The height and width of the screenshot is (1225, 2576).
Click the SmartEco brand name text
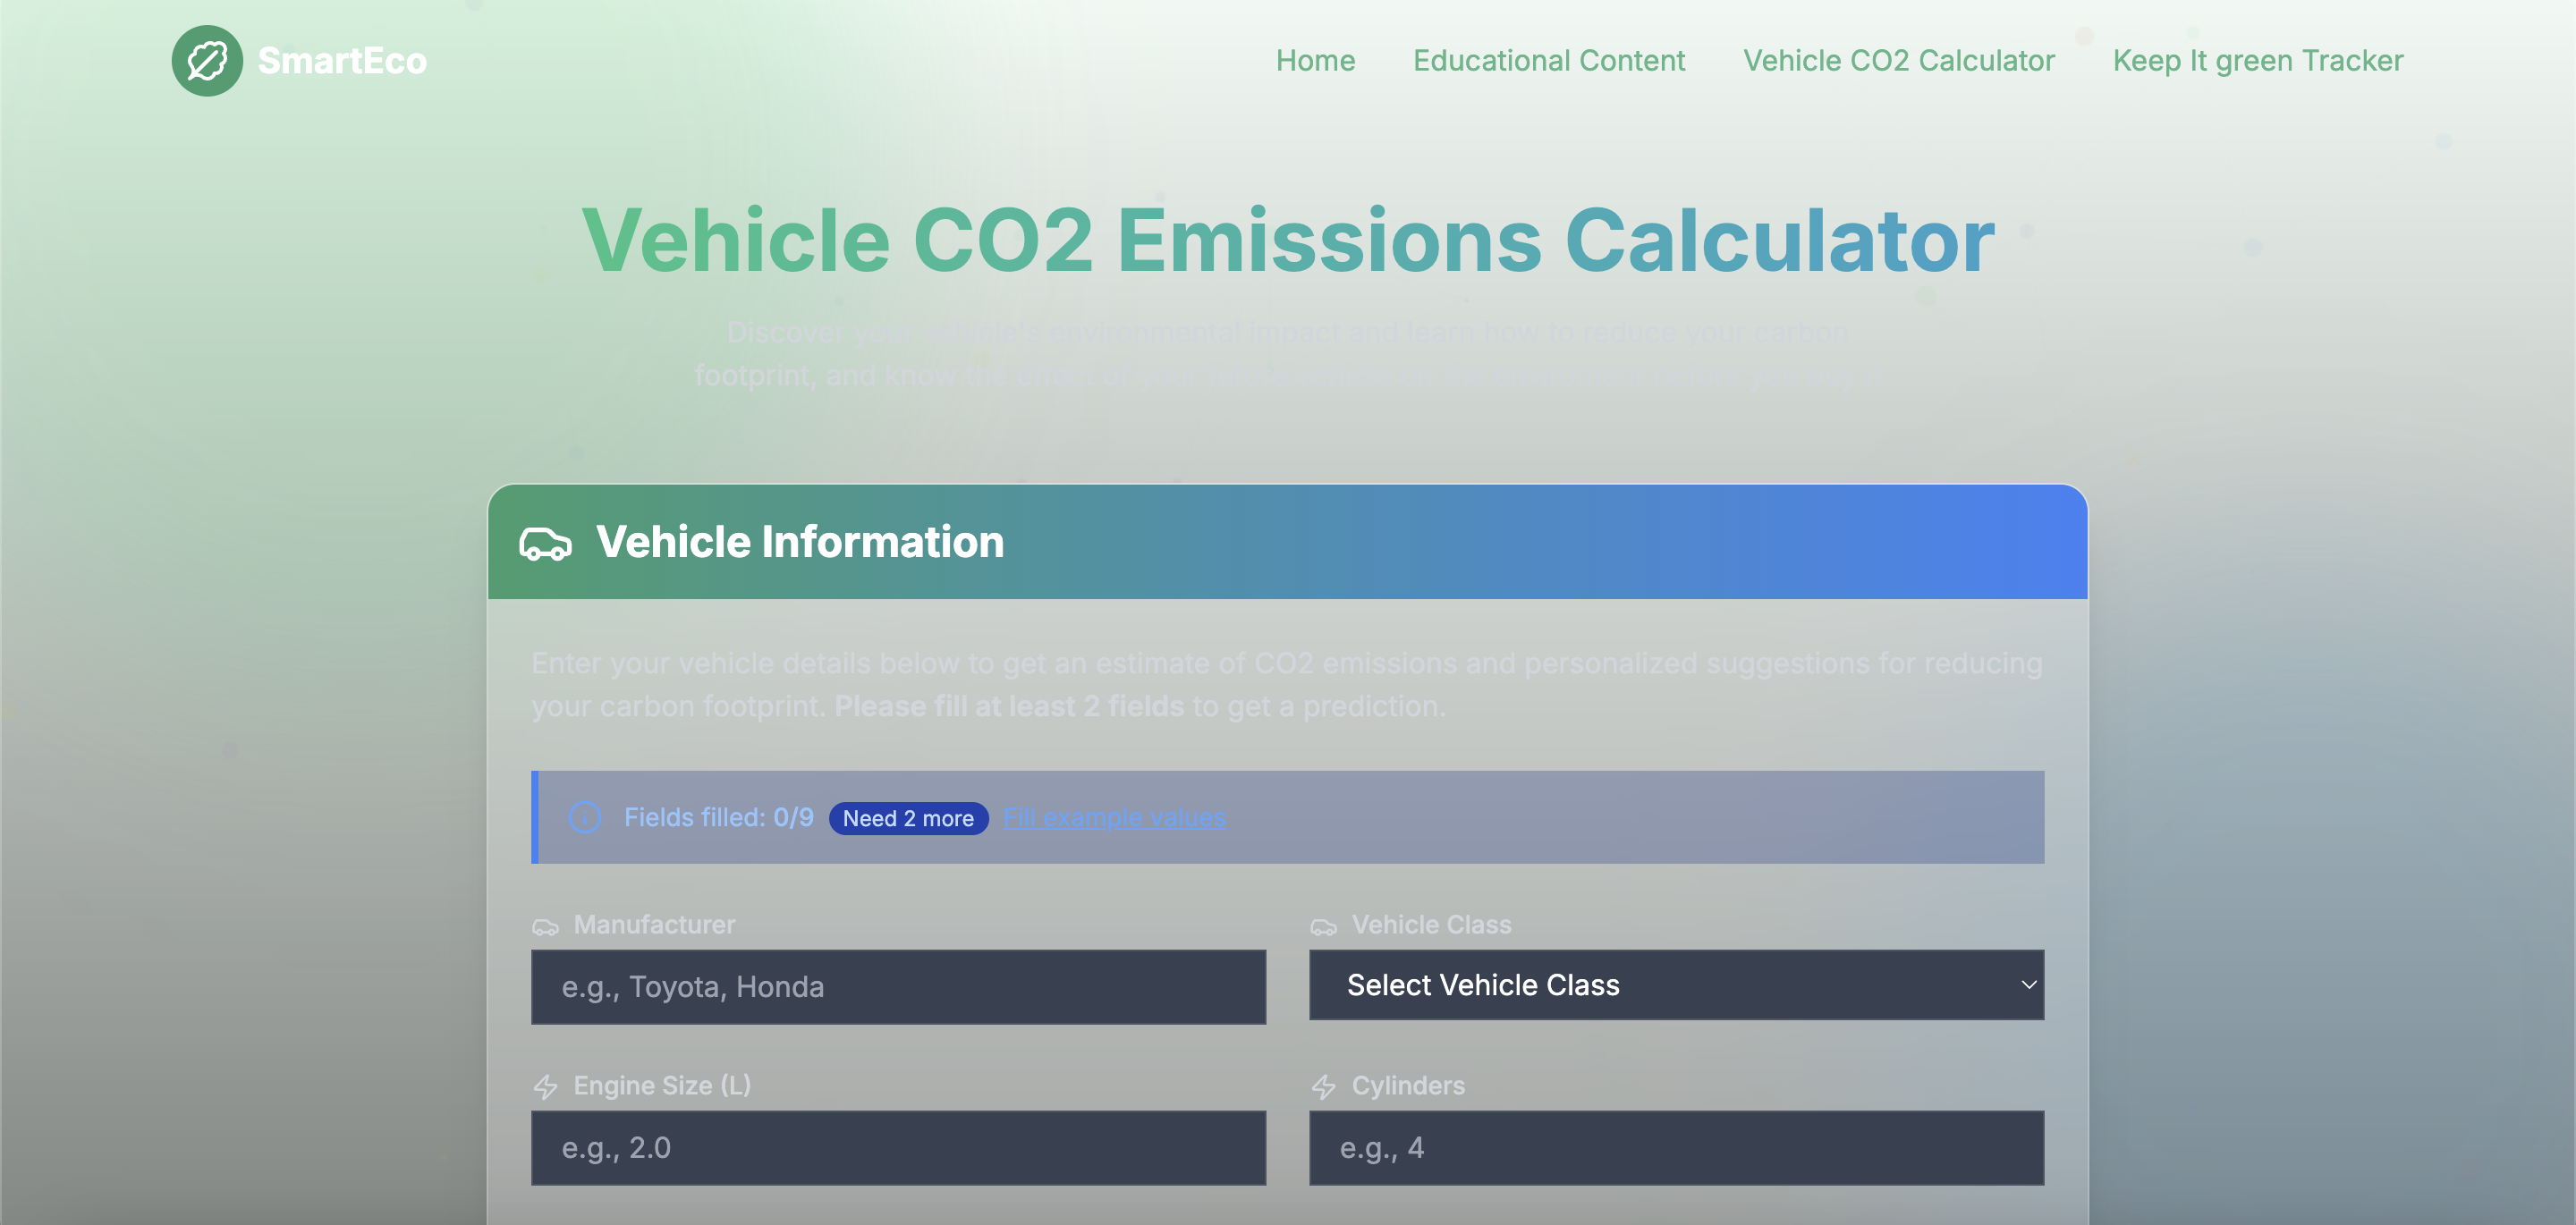pos(342,61)
